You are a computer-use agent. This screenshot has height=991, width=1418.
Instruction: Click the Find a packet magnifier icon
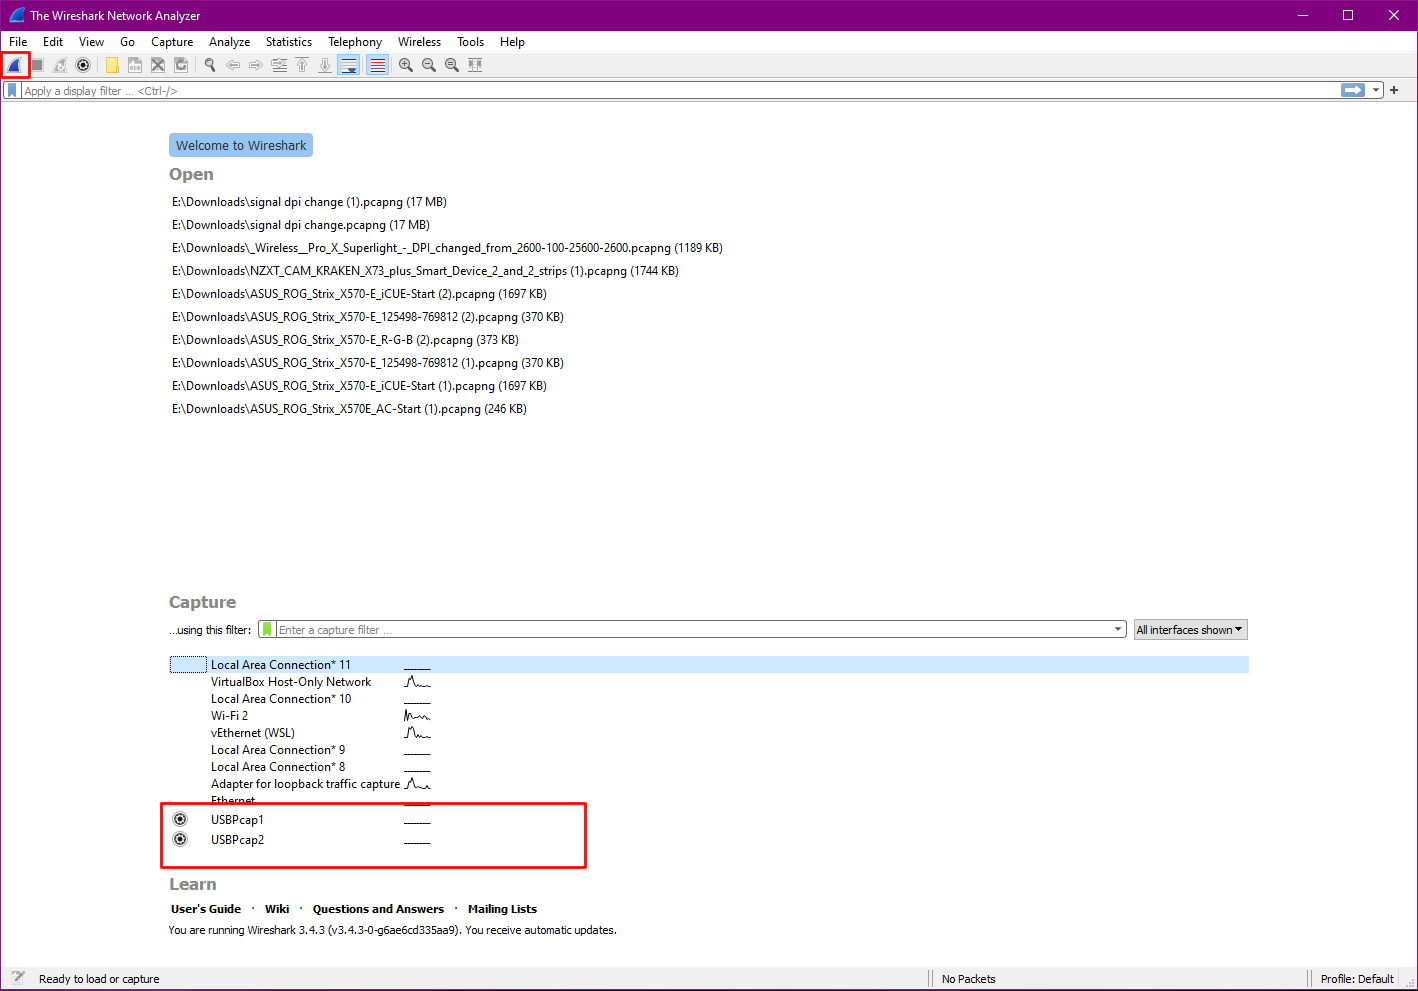point(210,65)
